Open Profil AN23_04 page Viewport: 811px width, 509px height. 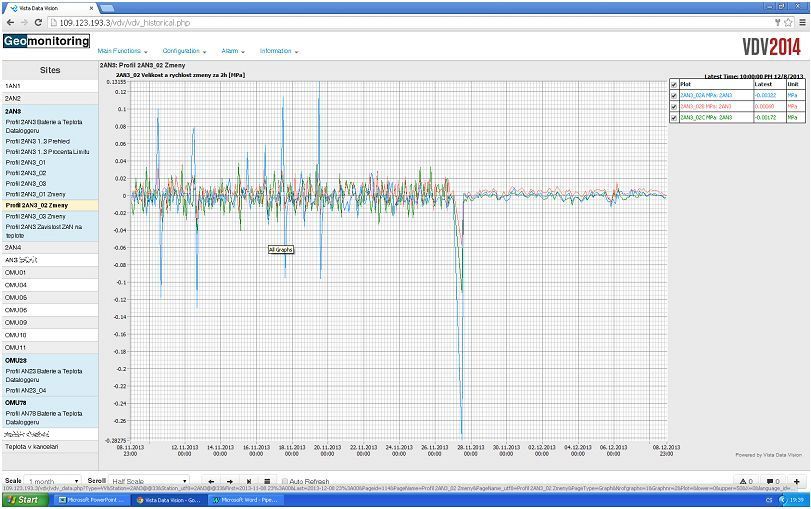26,391
